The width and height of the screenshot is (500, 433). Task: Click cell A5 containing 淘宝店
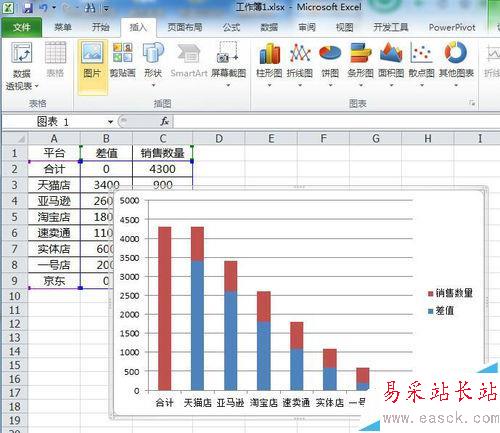click(x=54, y=217)
